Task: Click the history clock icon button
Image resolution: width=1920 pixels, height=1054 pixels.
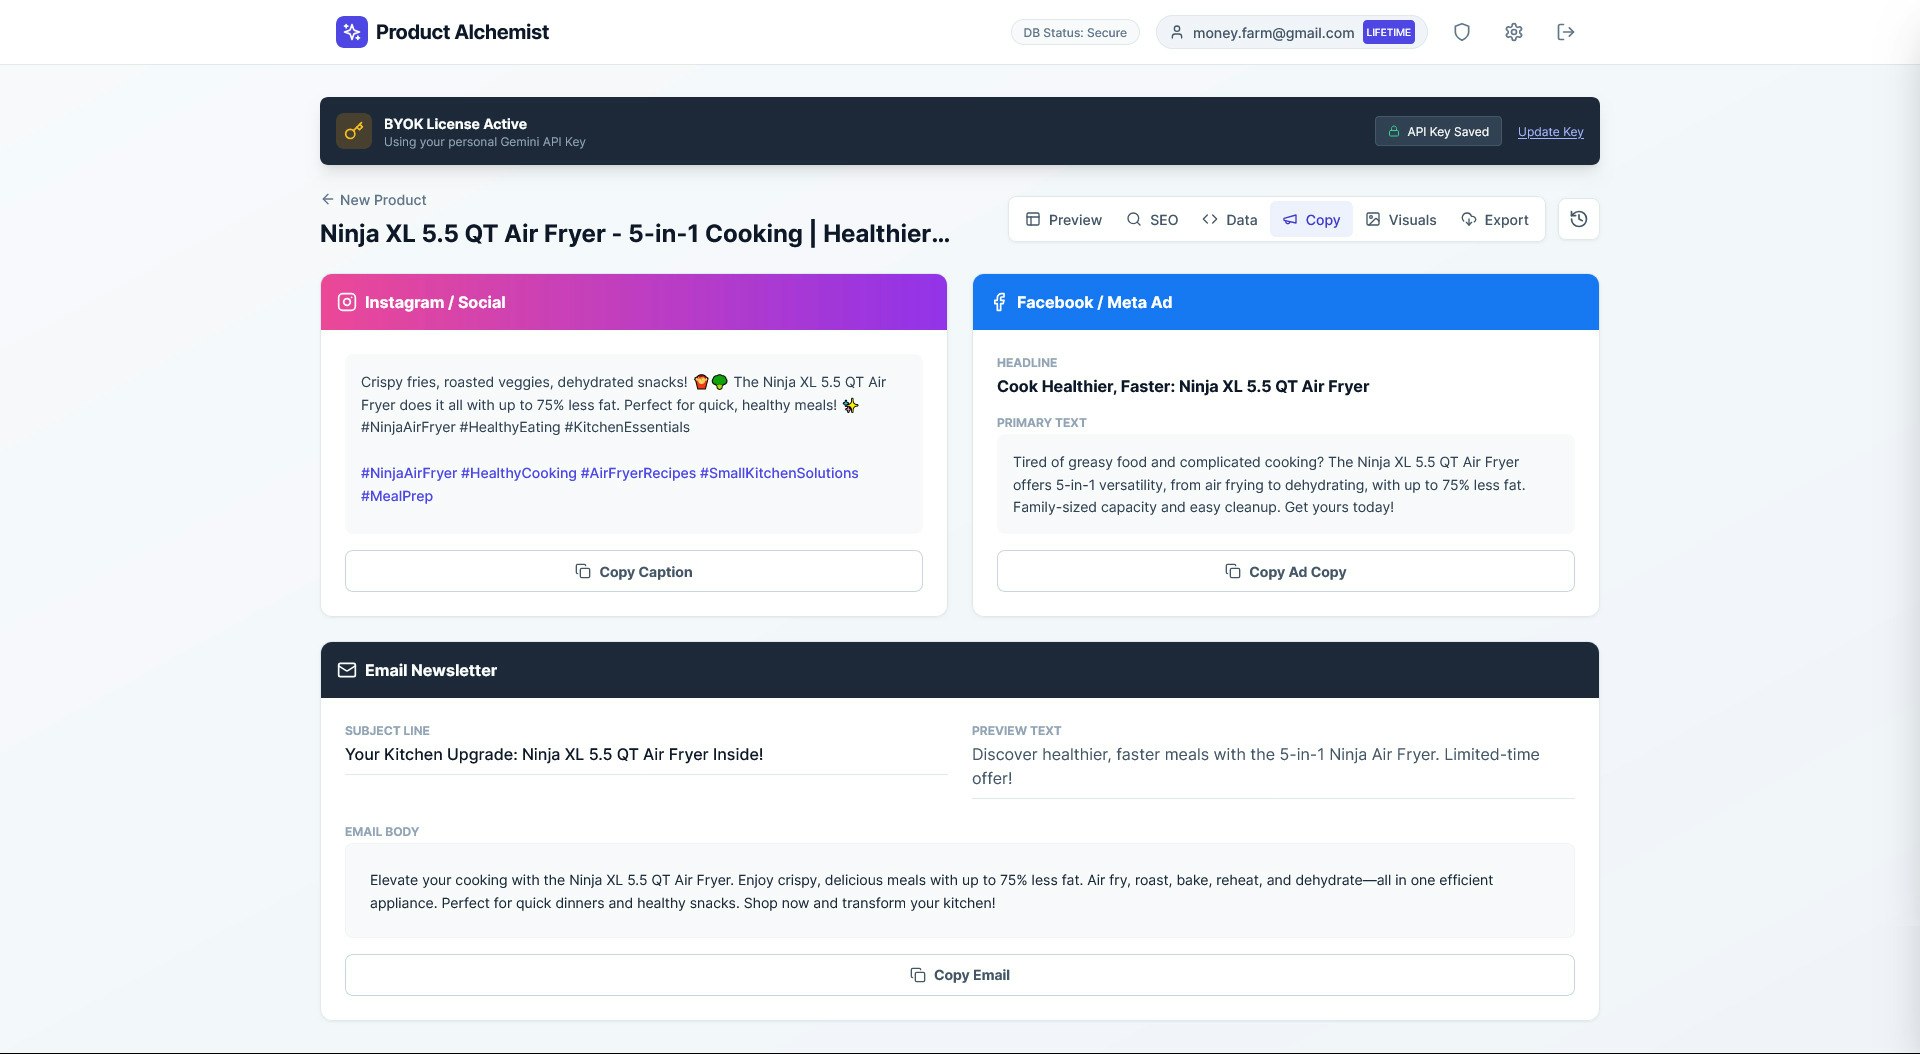Action: pos(1579,219)
